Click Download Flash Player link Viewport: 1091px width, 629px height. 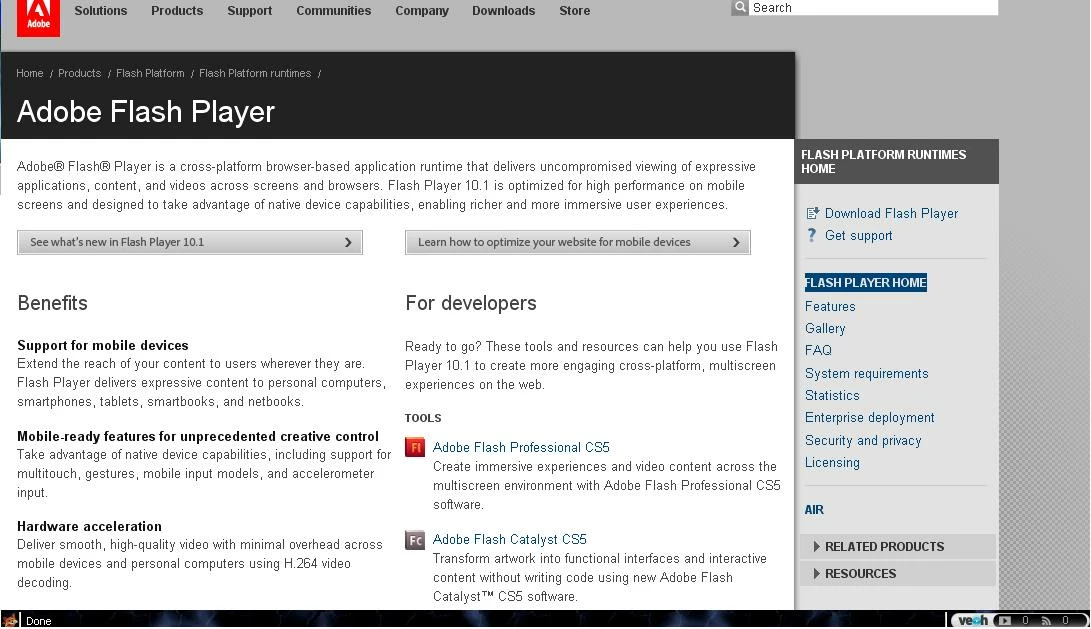click(x=891, y=214)
